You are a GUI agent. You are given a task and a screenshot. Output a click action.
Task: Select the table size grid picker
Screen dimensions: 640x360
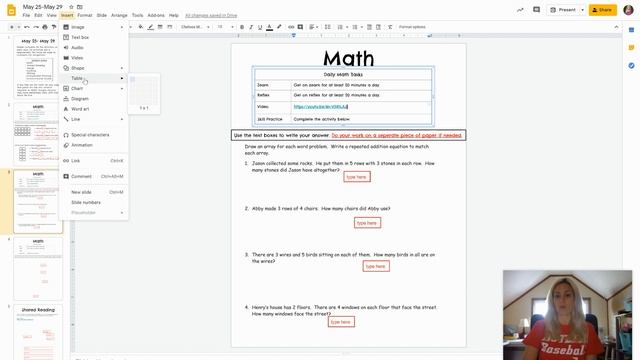[x=144, y=90]
